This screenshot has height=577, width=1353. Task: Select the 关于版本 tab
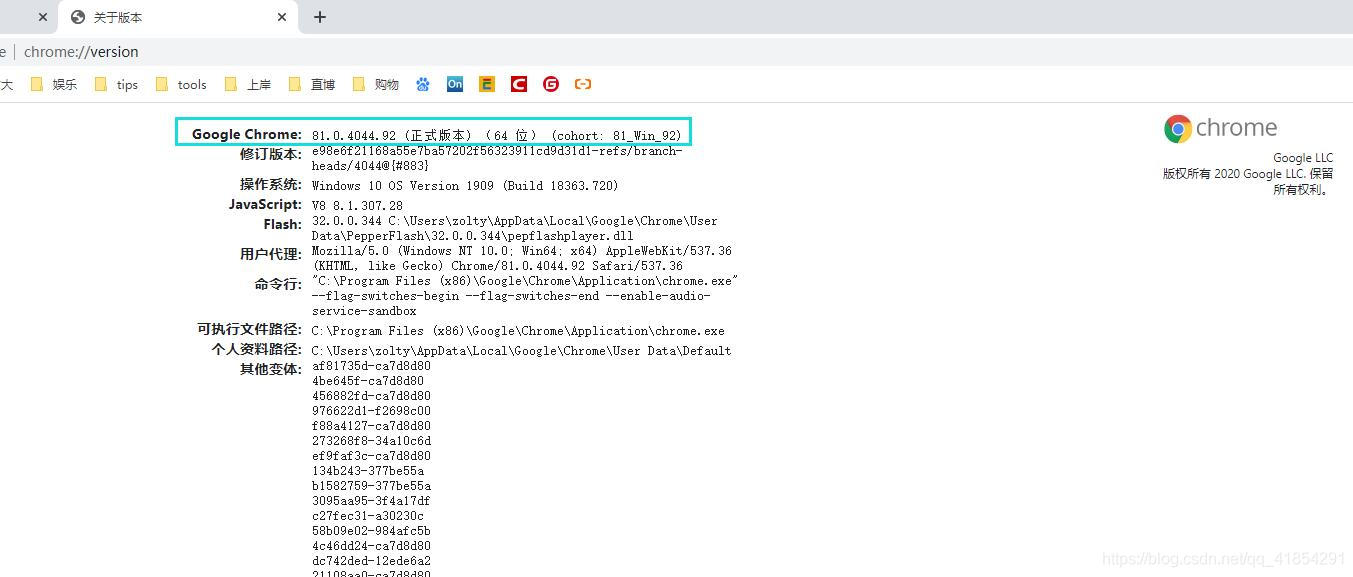(x=178, y=17)
